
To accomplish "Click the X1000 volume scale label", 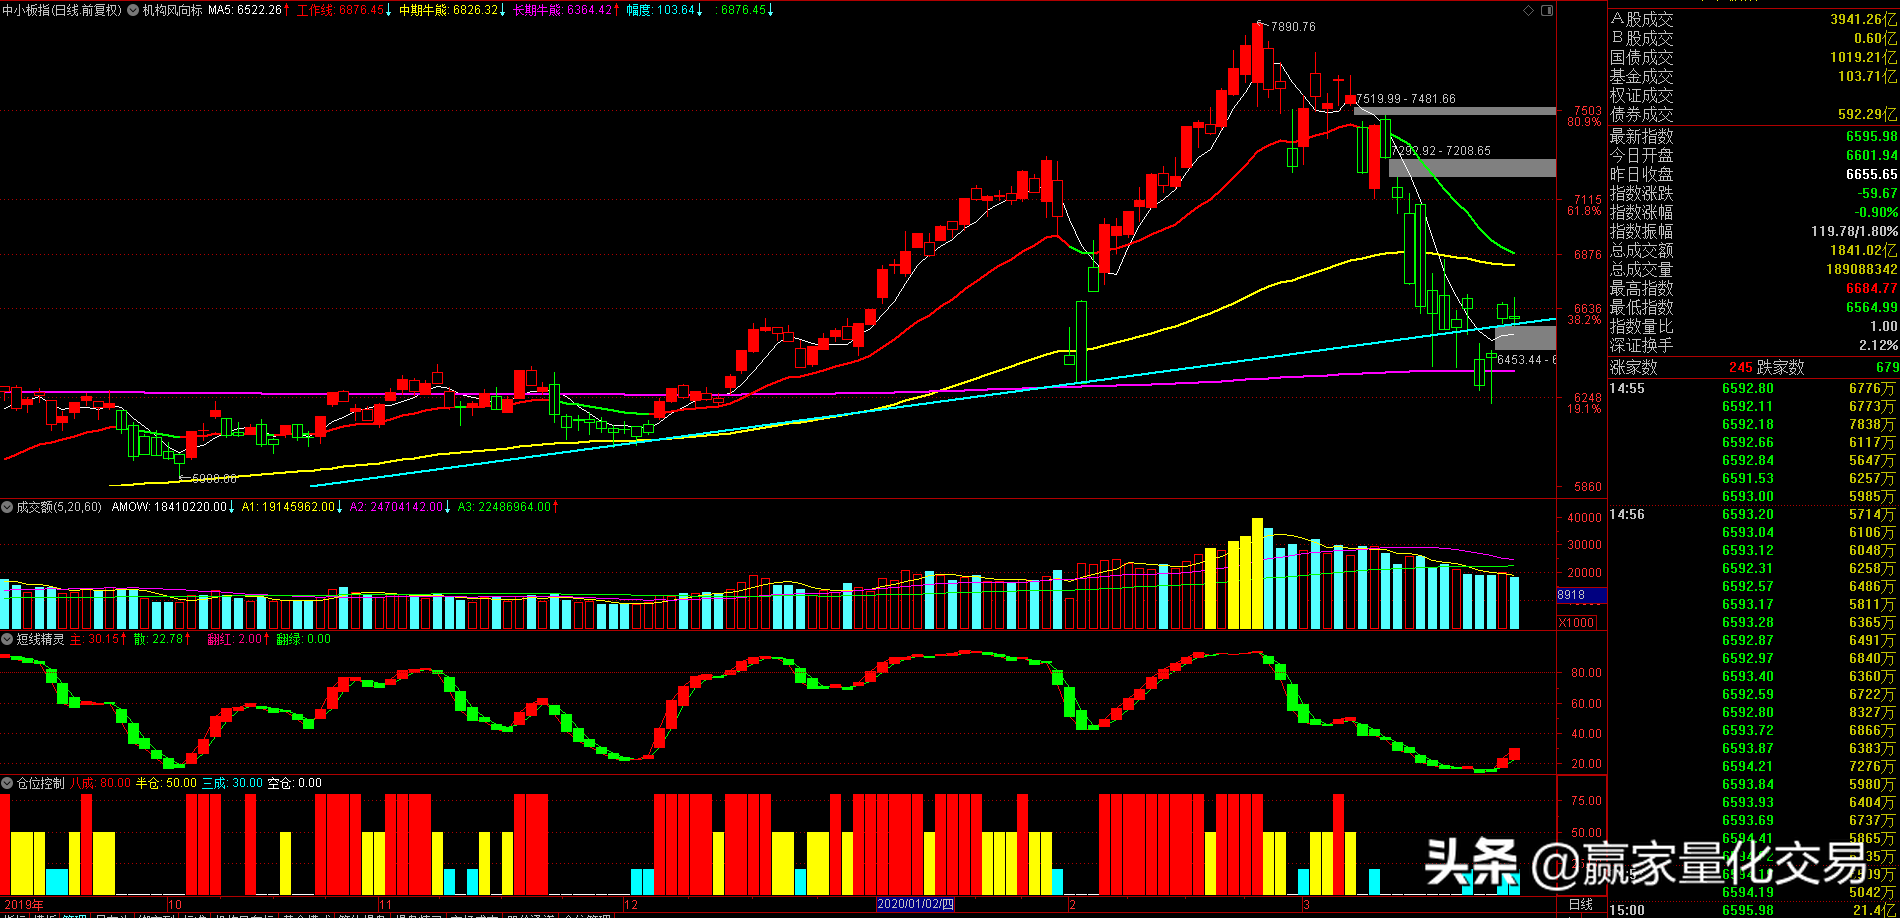I will [x=1578, y=622].
